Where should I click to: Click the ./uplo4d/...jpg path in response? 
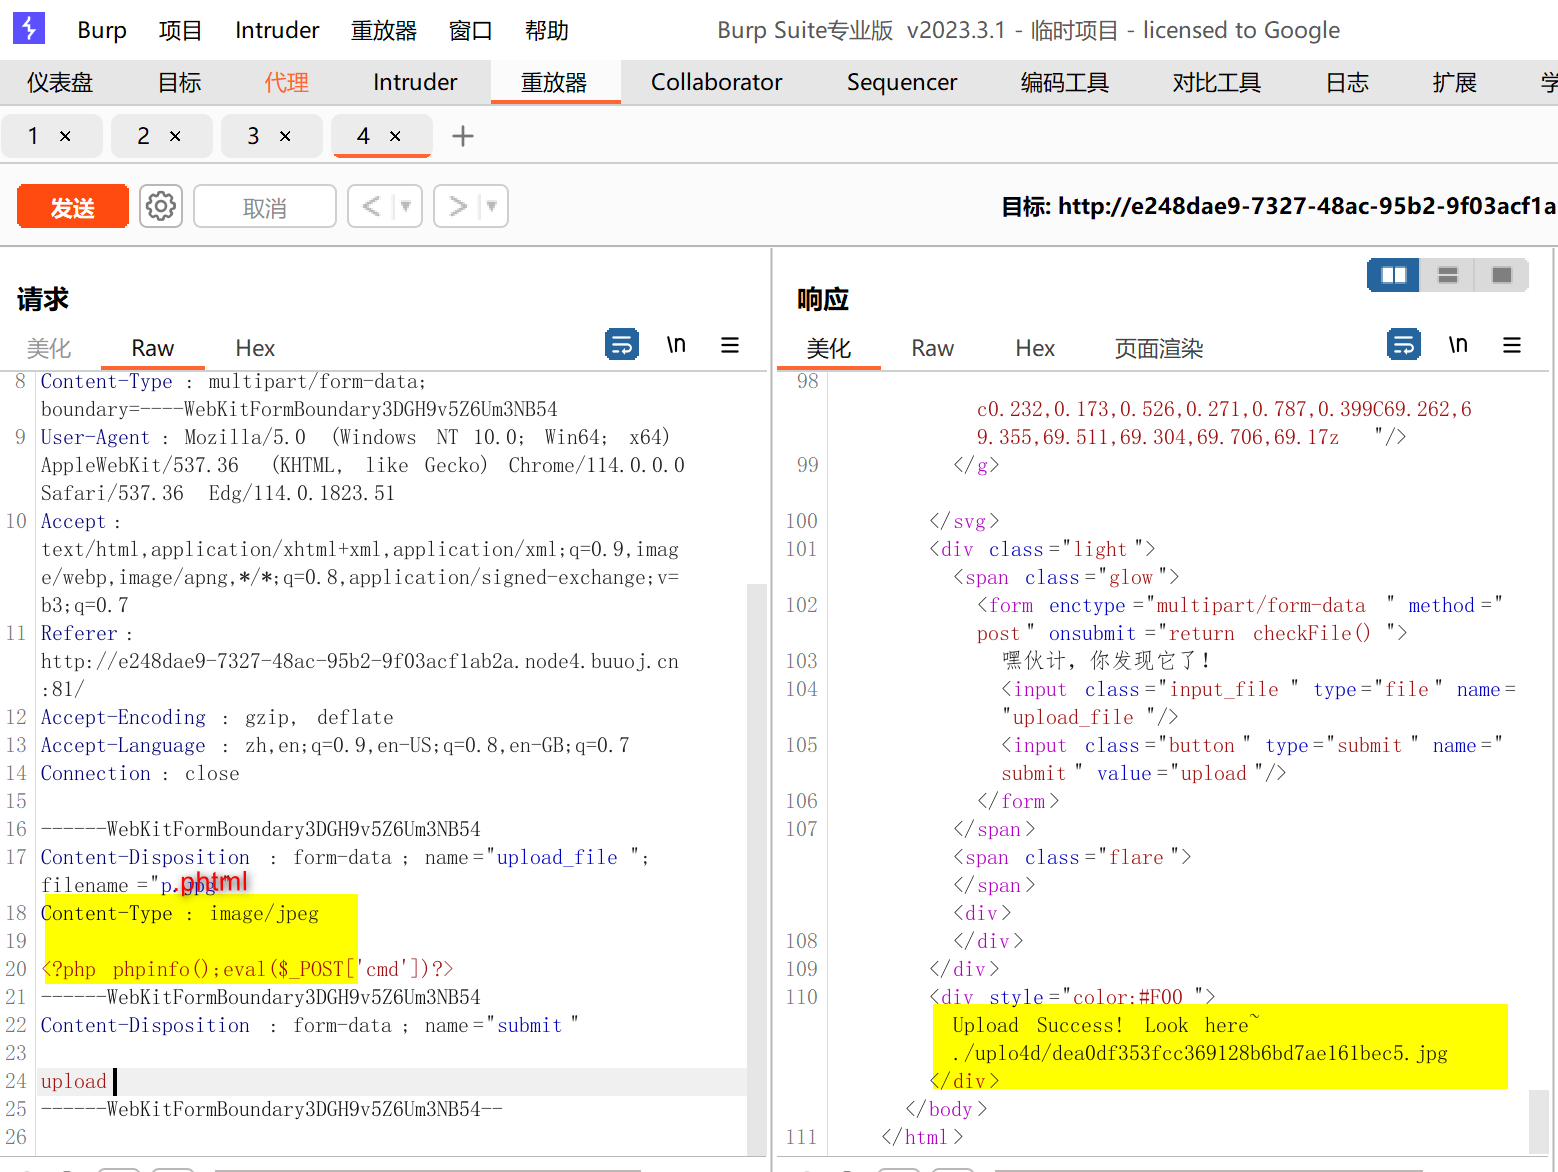(x=1200, y=1053)
